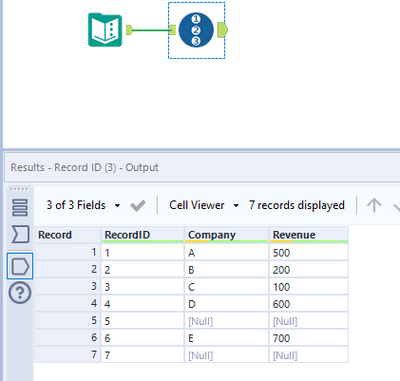Screen dimensions: 400x381
Task: Show the messages list view icon
Action: (20, 207)
